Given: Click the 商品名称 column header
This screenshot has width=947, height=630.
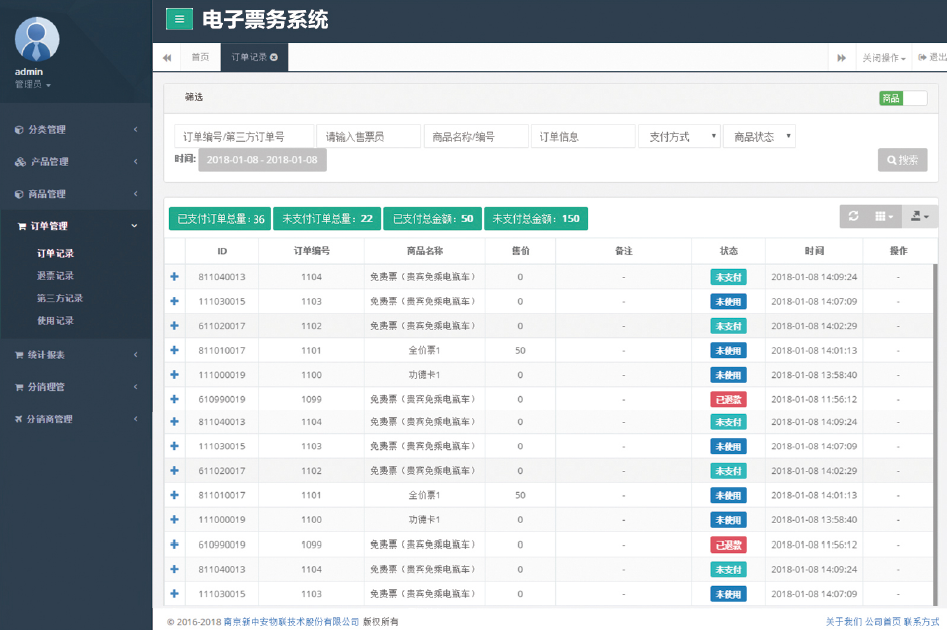Looking at the screenshot, I should (x=425, y=251).
